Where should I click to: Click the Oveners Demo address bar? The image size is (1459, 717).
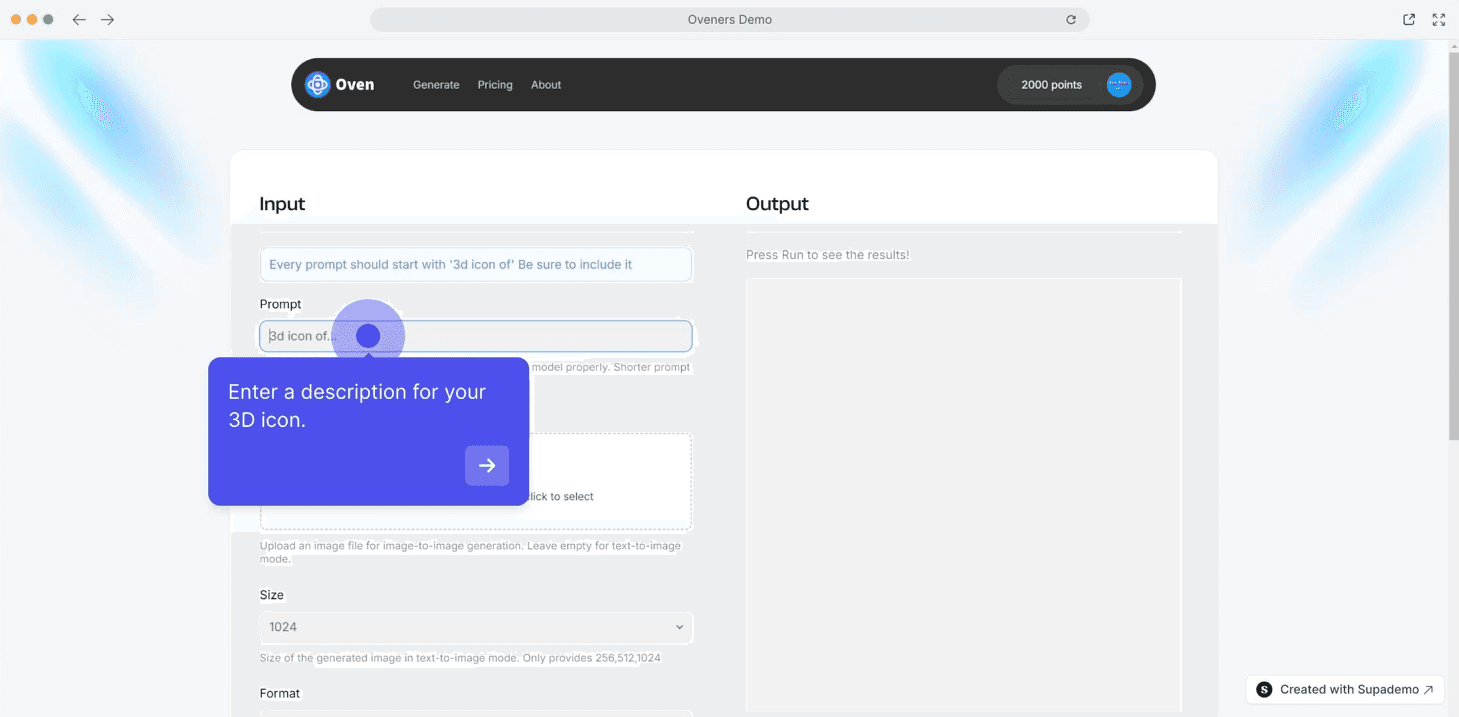pos(730,20)
